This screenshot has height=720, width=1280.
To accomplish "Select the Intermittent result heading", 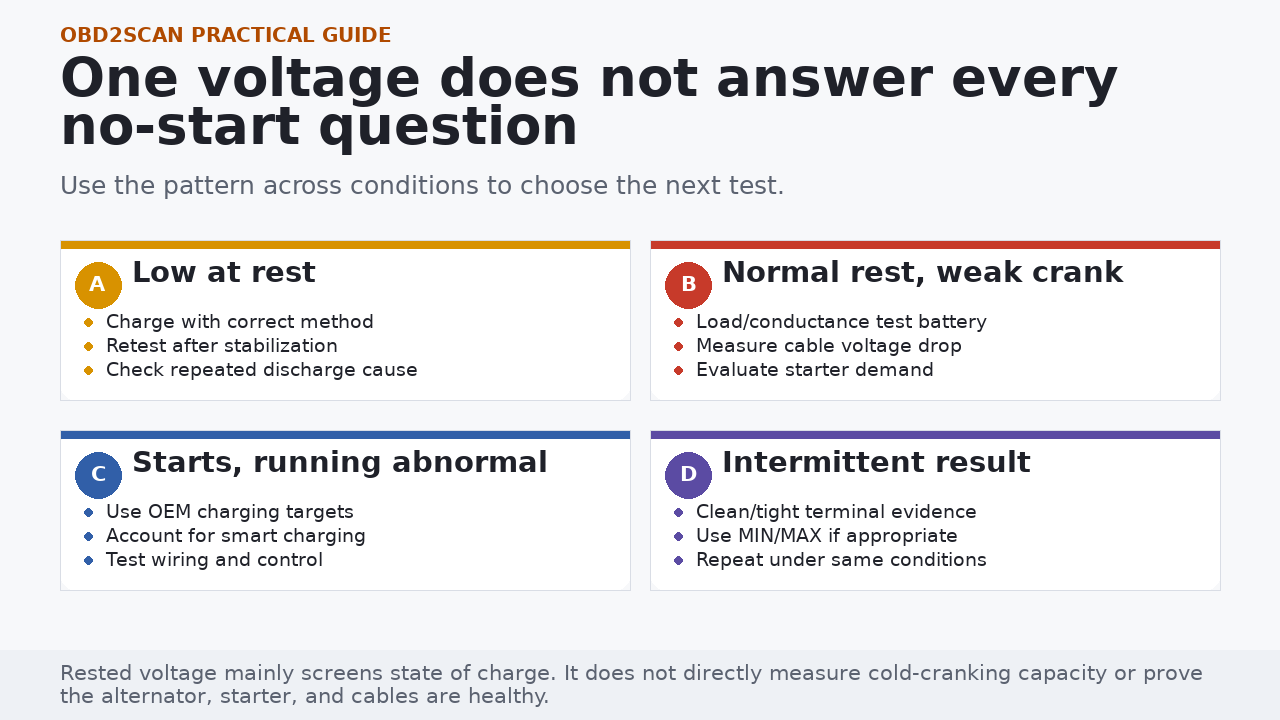I will (x=876, y=462).
